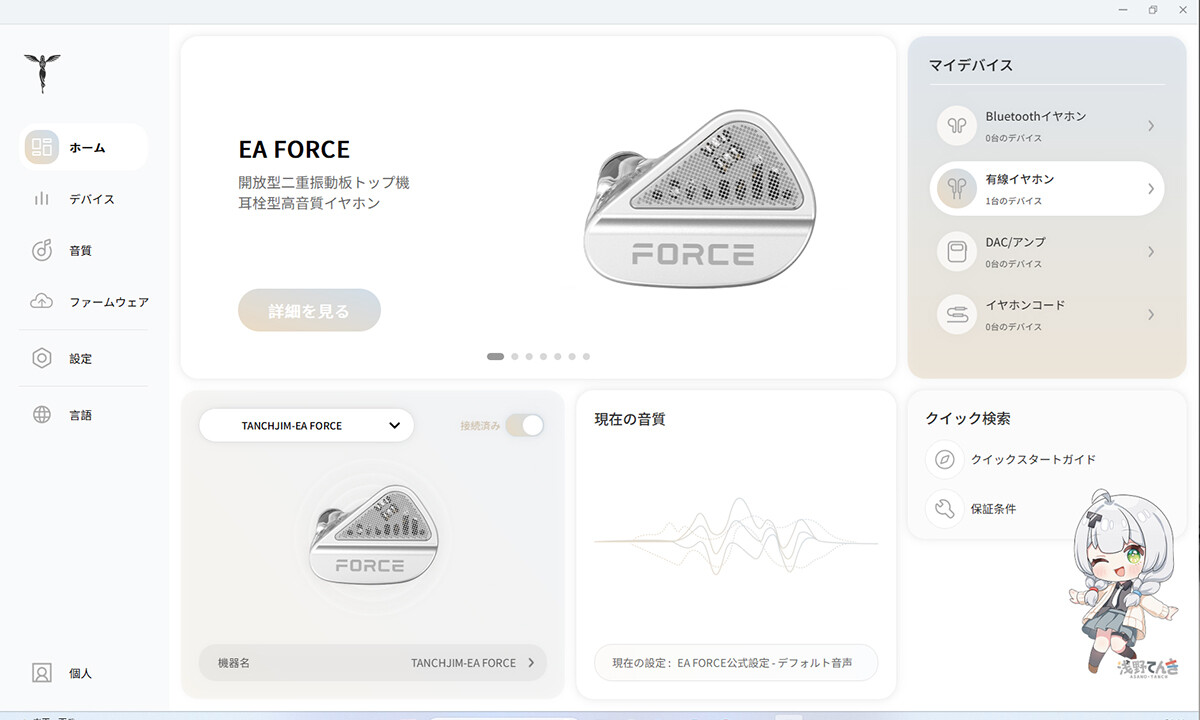Open the クイックスタートガイド link
The image size is (1200, 720).
(1033, 459)
